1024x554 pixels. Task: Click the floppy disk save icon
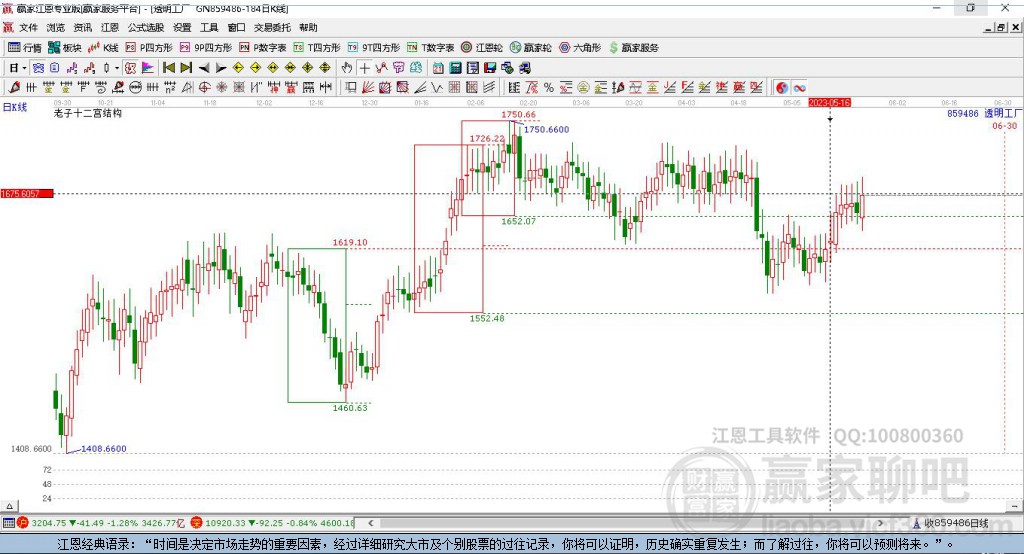490,68
